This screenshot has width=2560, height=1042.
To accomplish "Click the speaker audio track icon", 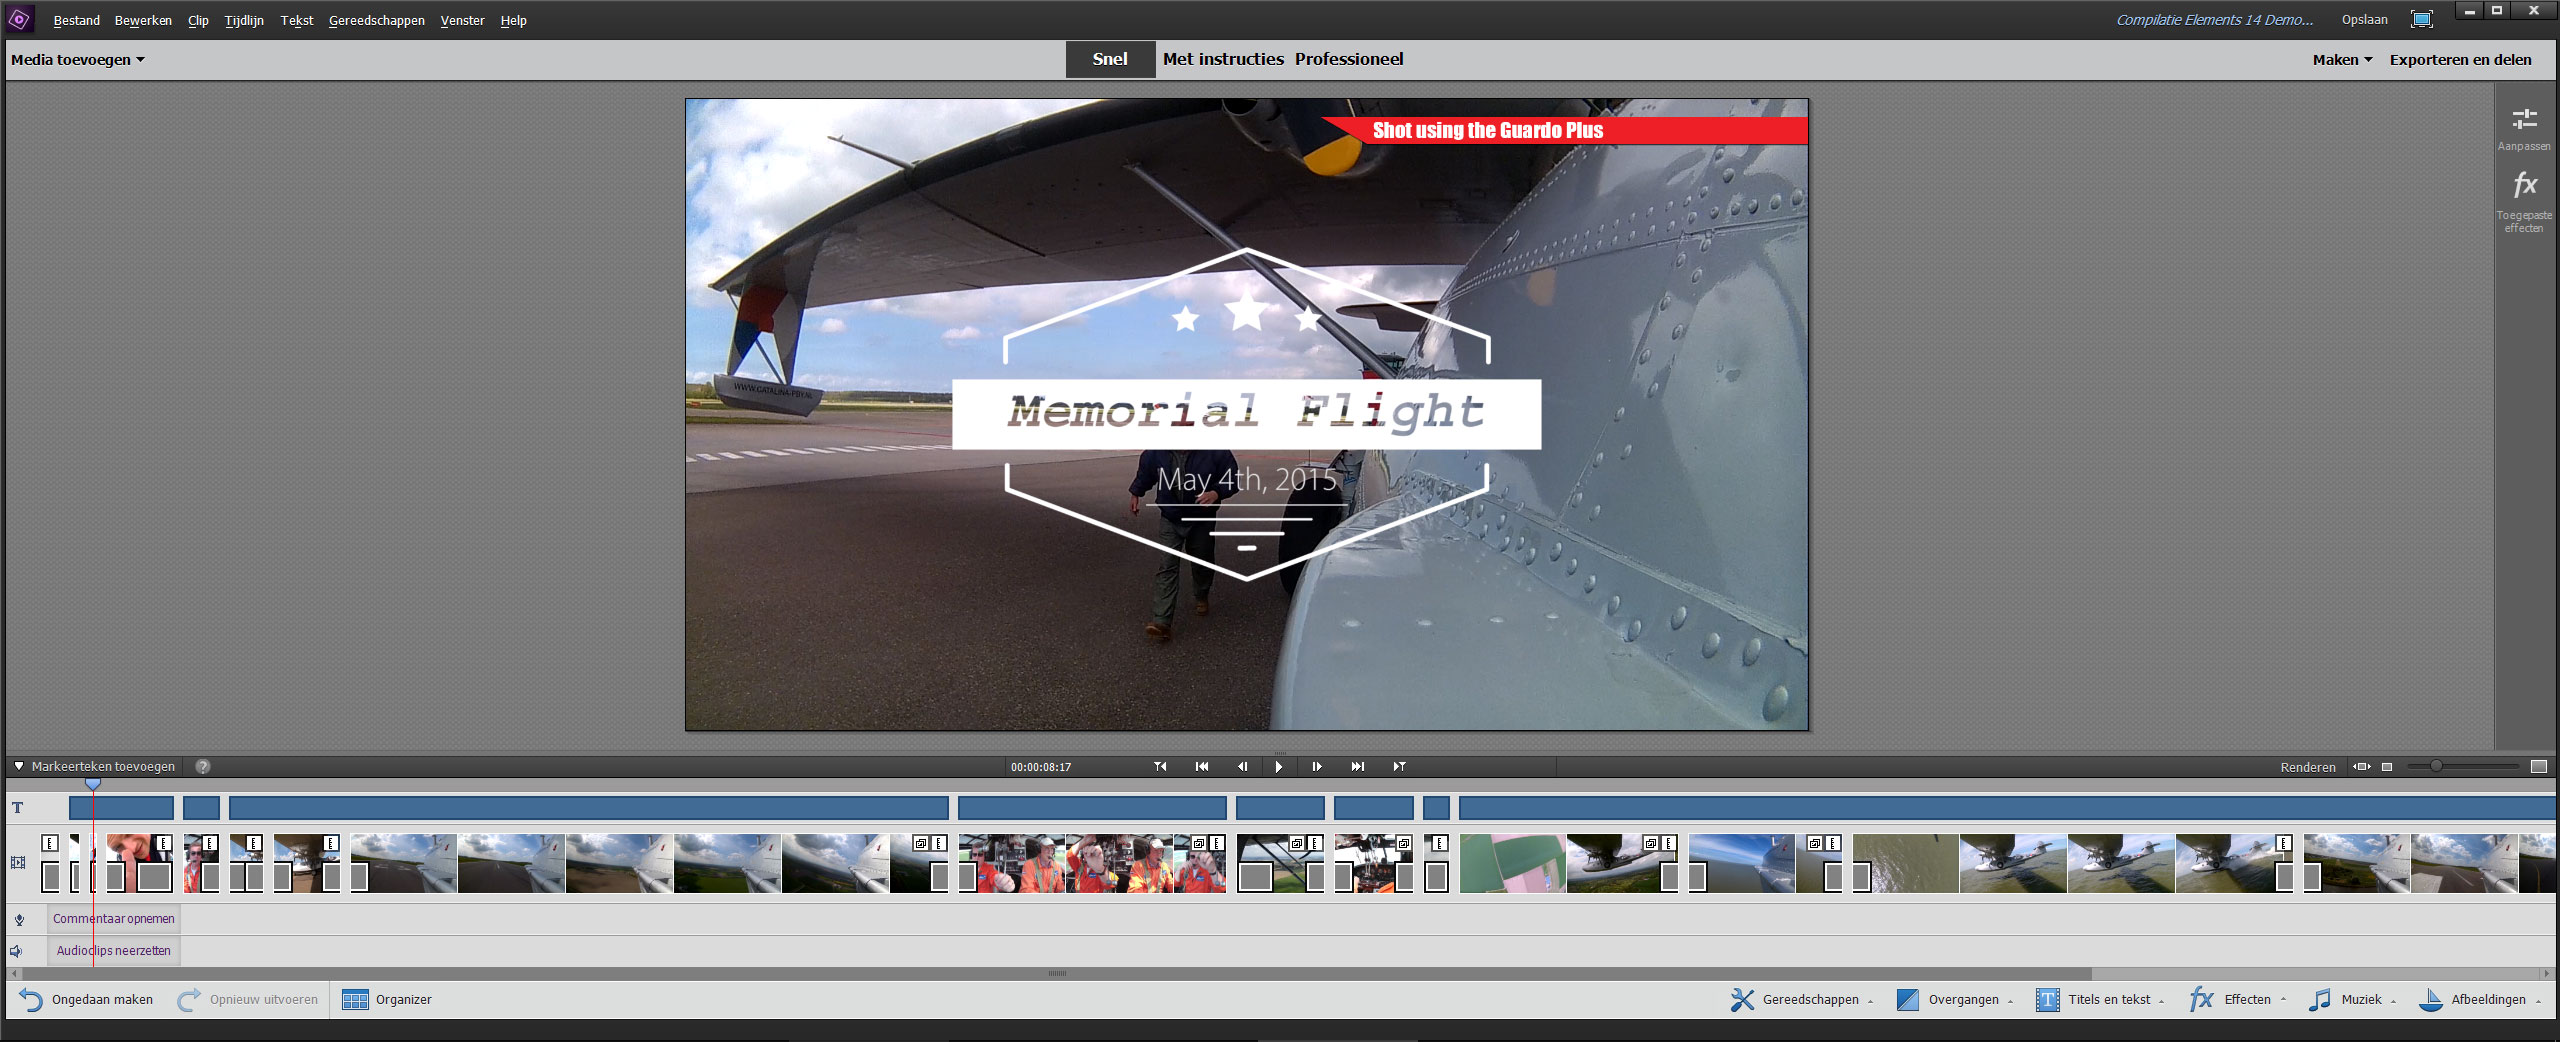I will [x=17, y=951].
